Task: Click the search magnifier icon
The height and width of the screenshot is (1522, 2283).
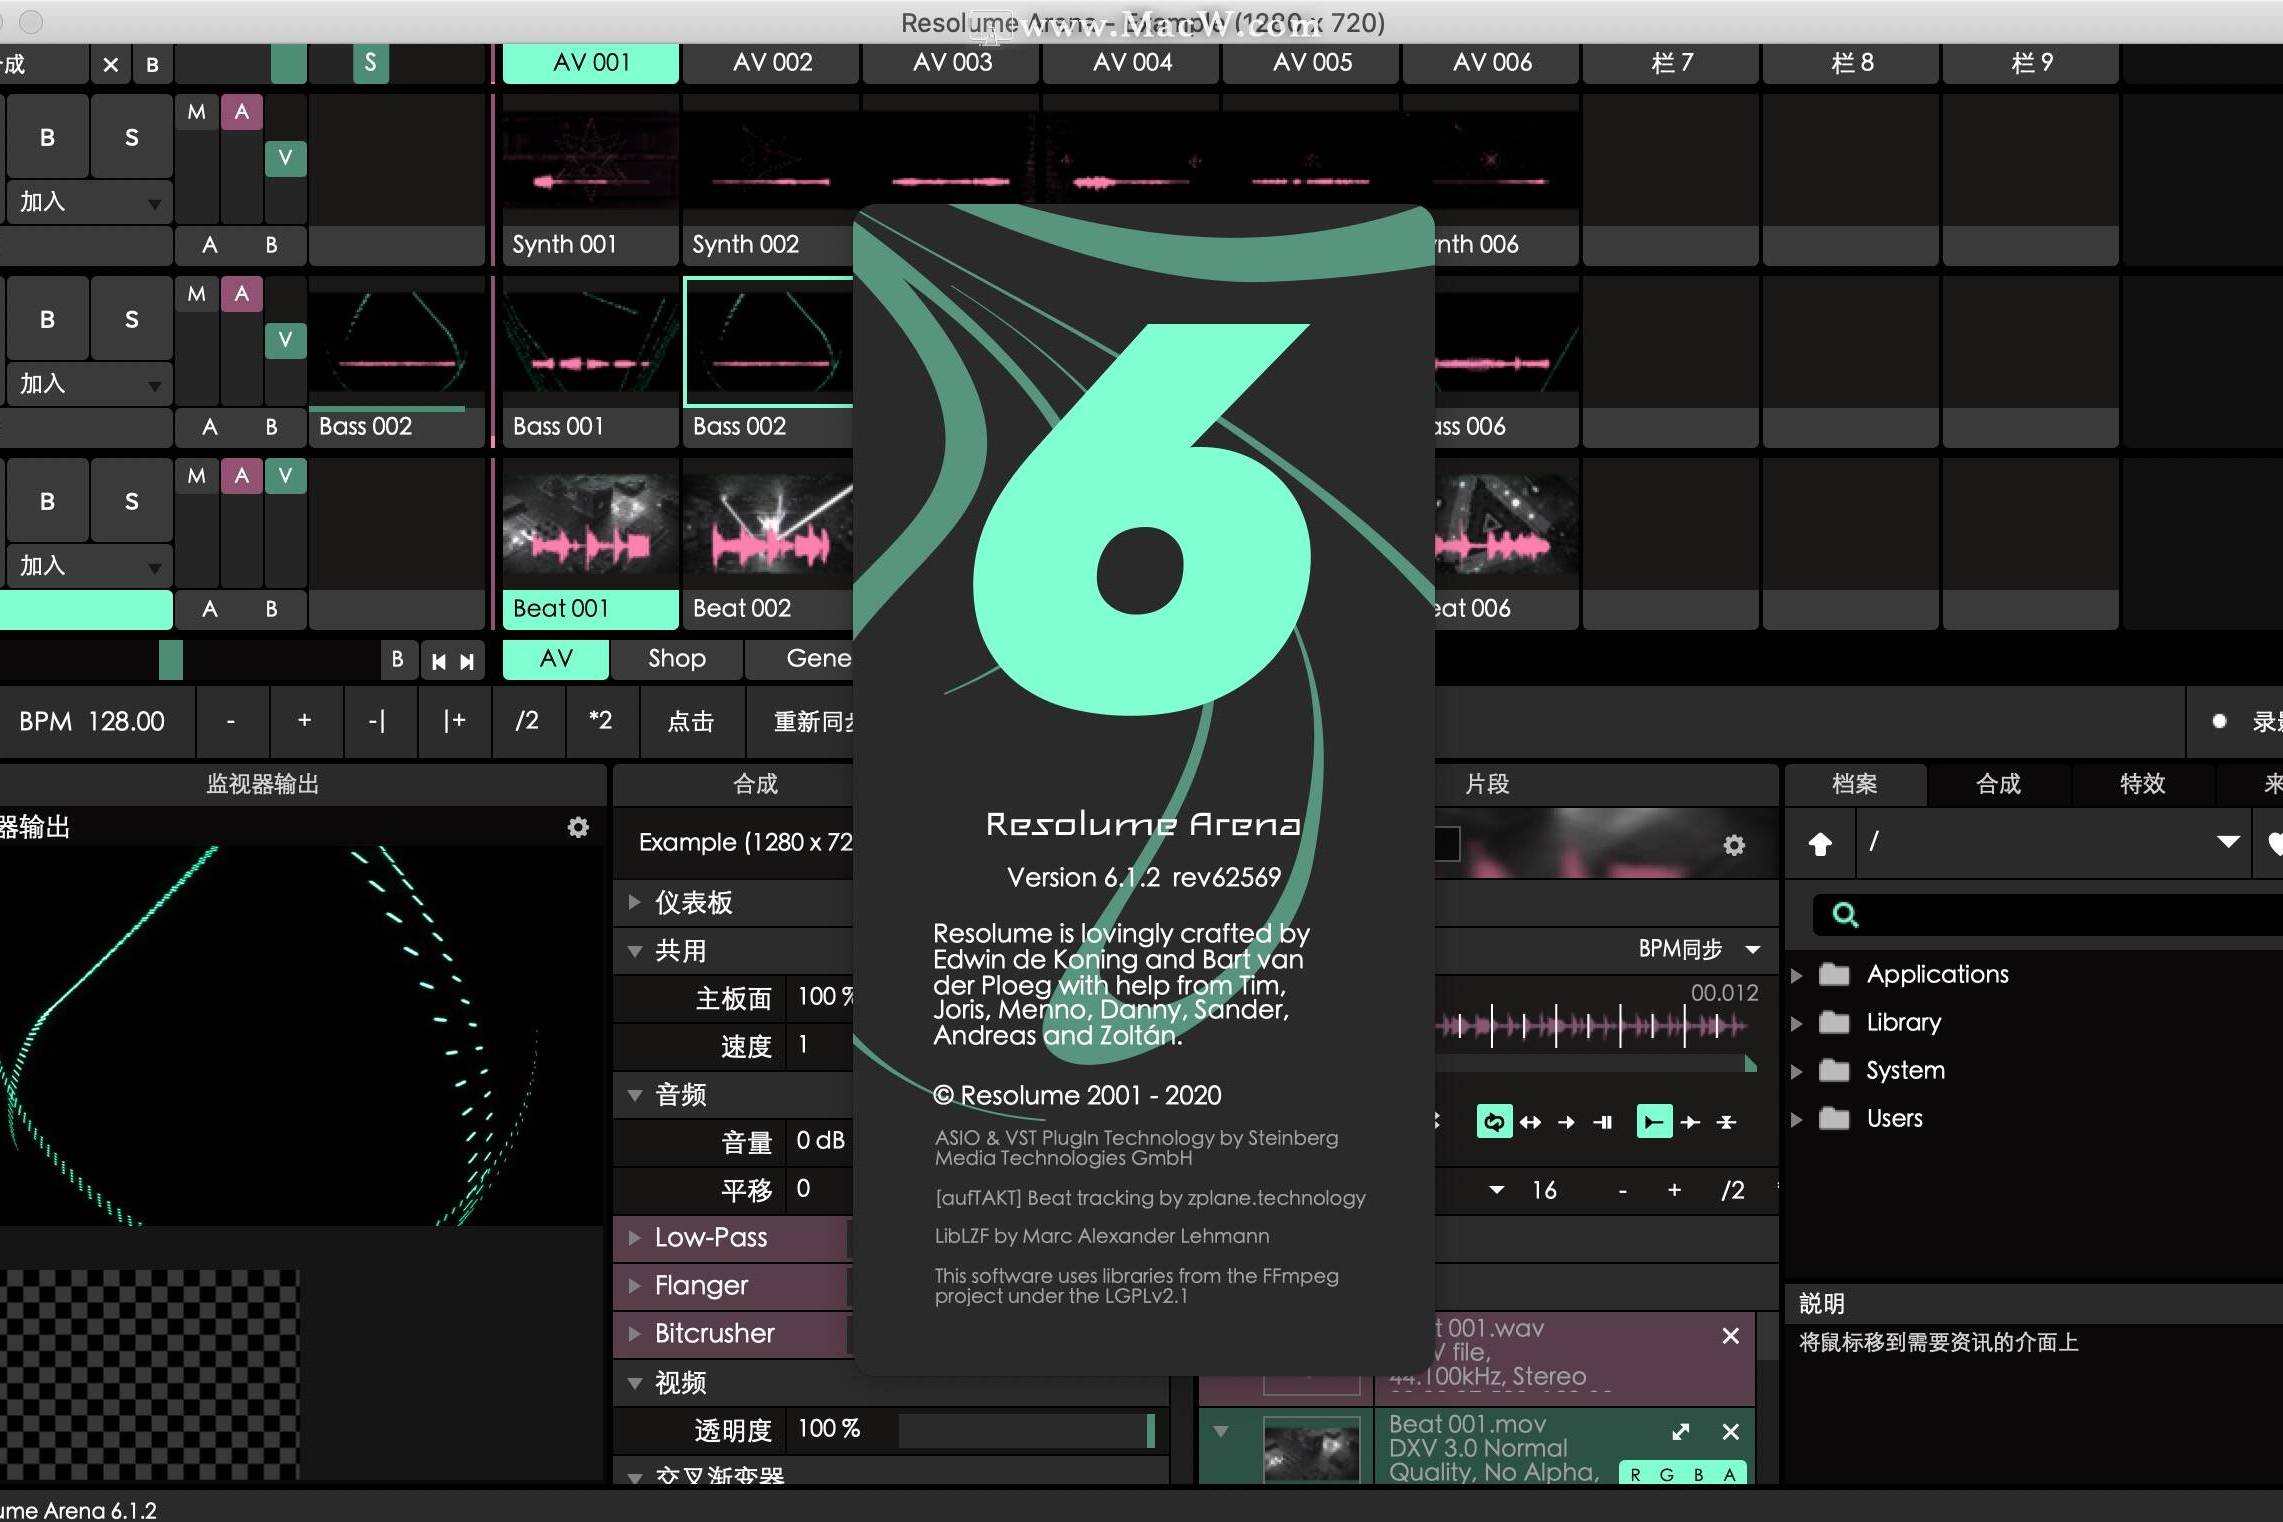Action: (x=1845, y=914)
